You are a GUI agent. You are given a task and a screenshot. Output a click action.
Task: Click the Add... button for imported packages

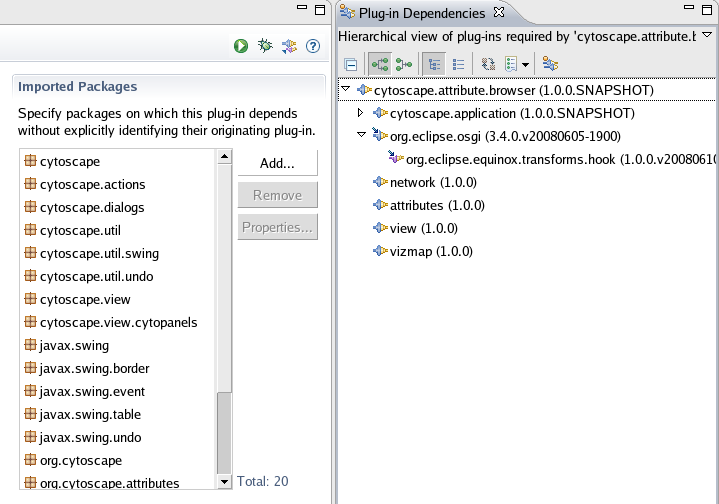(277, 163)
